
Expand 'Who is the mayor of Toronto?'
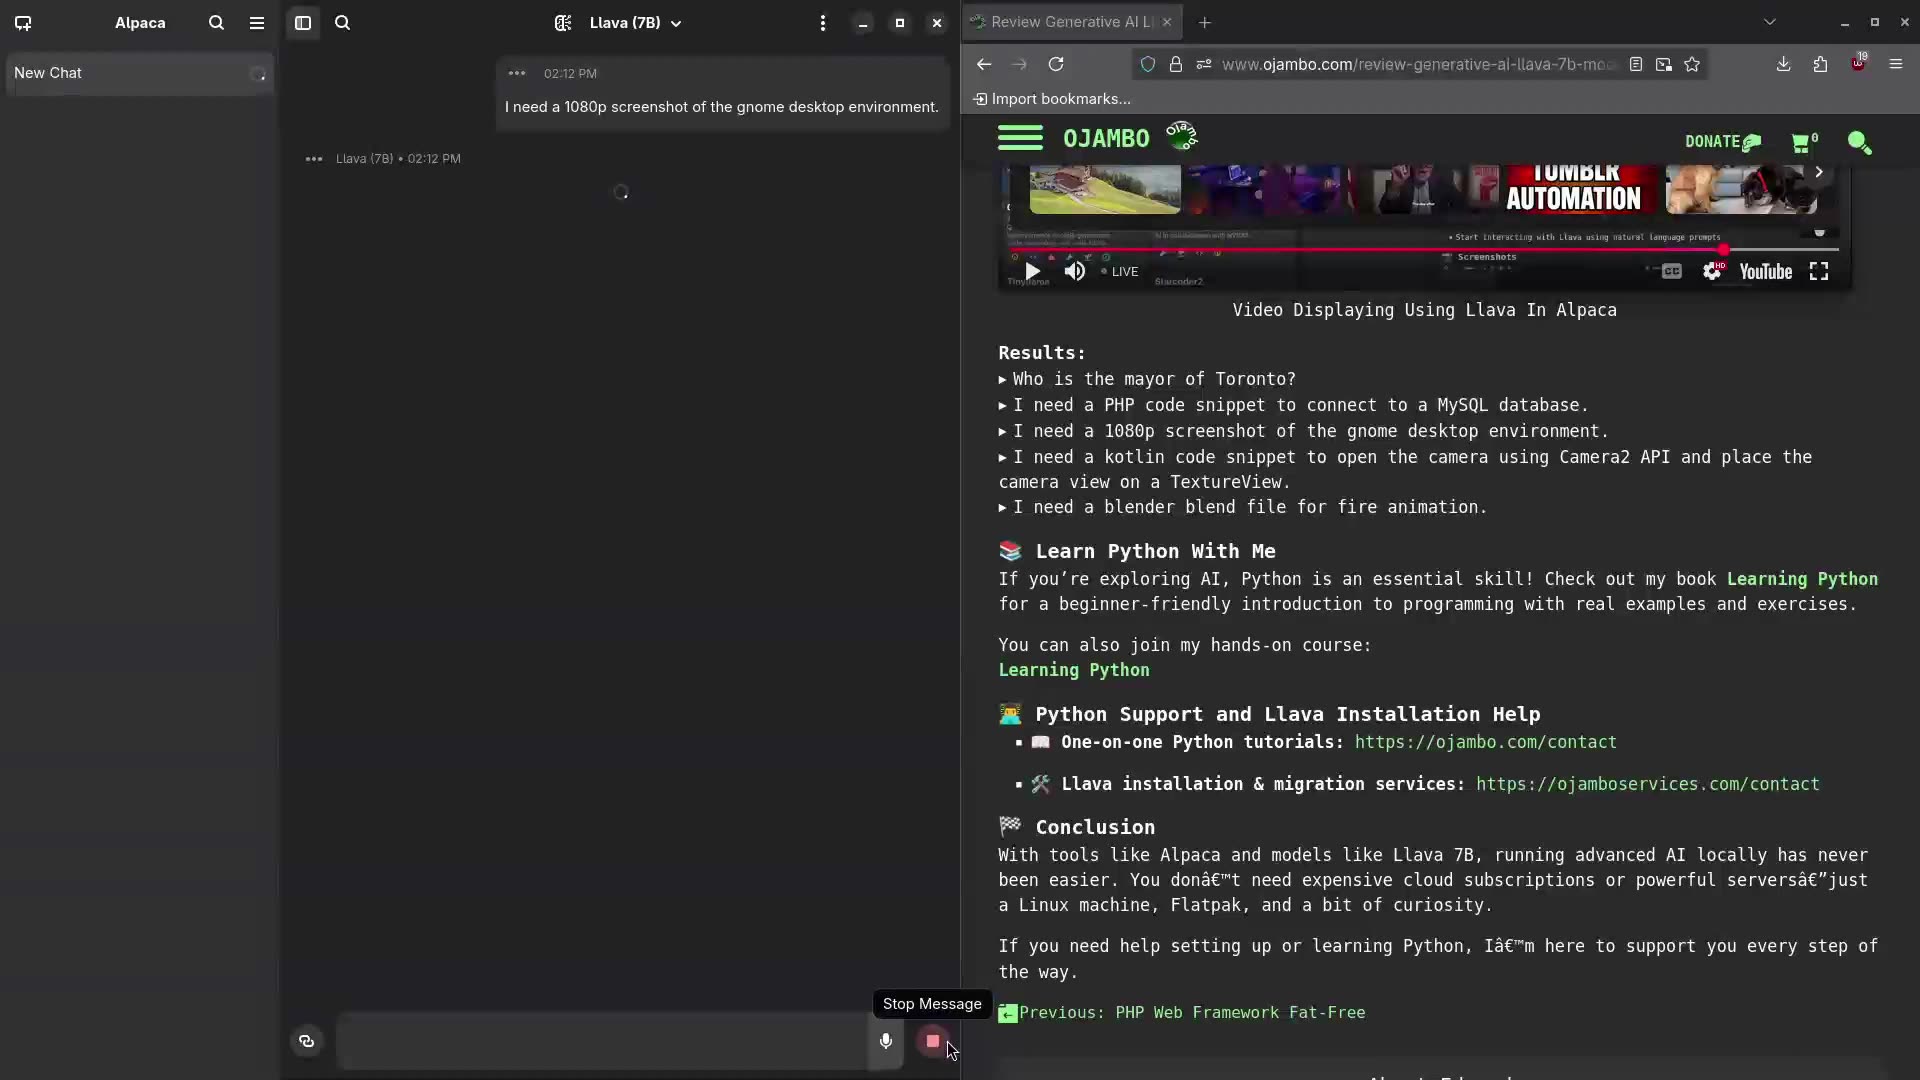pos(1147,379)
